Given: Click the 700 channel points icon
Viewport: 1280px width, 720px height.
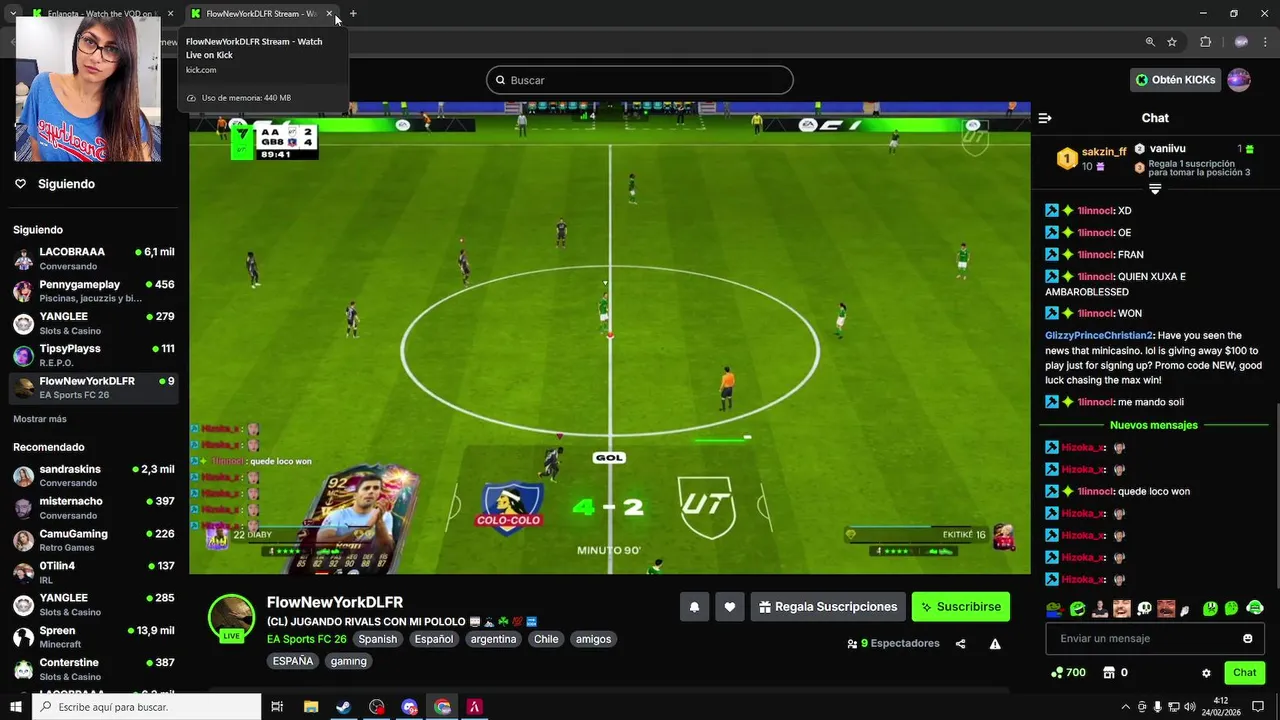Looking at the screenshot, I should point(1057,673).
